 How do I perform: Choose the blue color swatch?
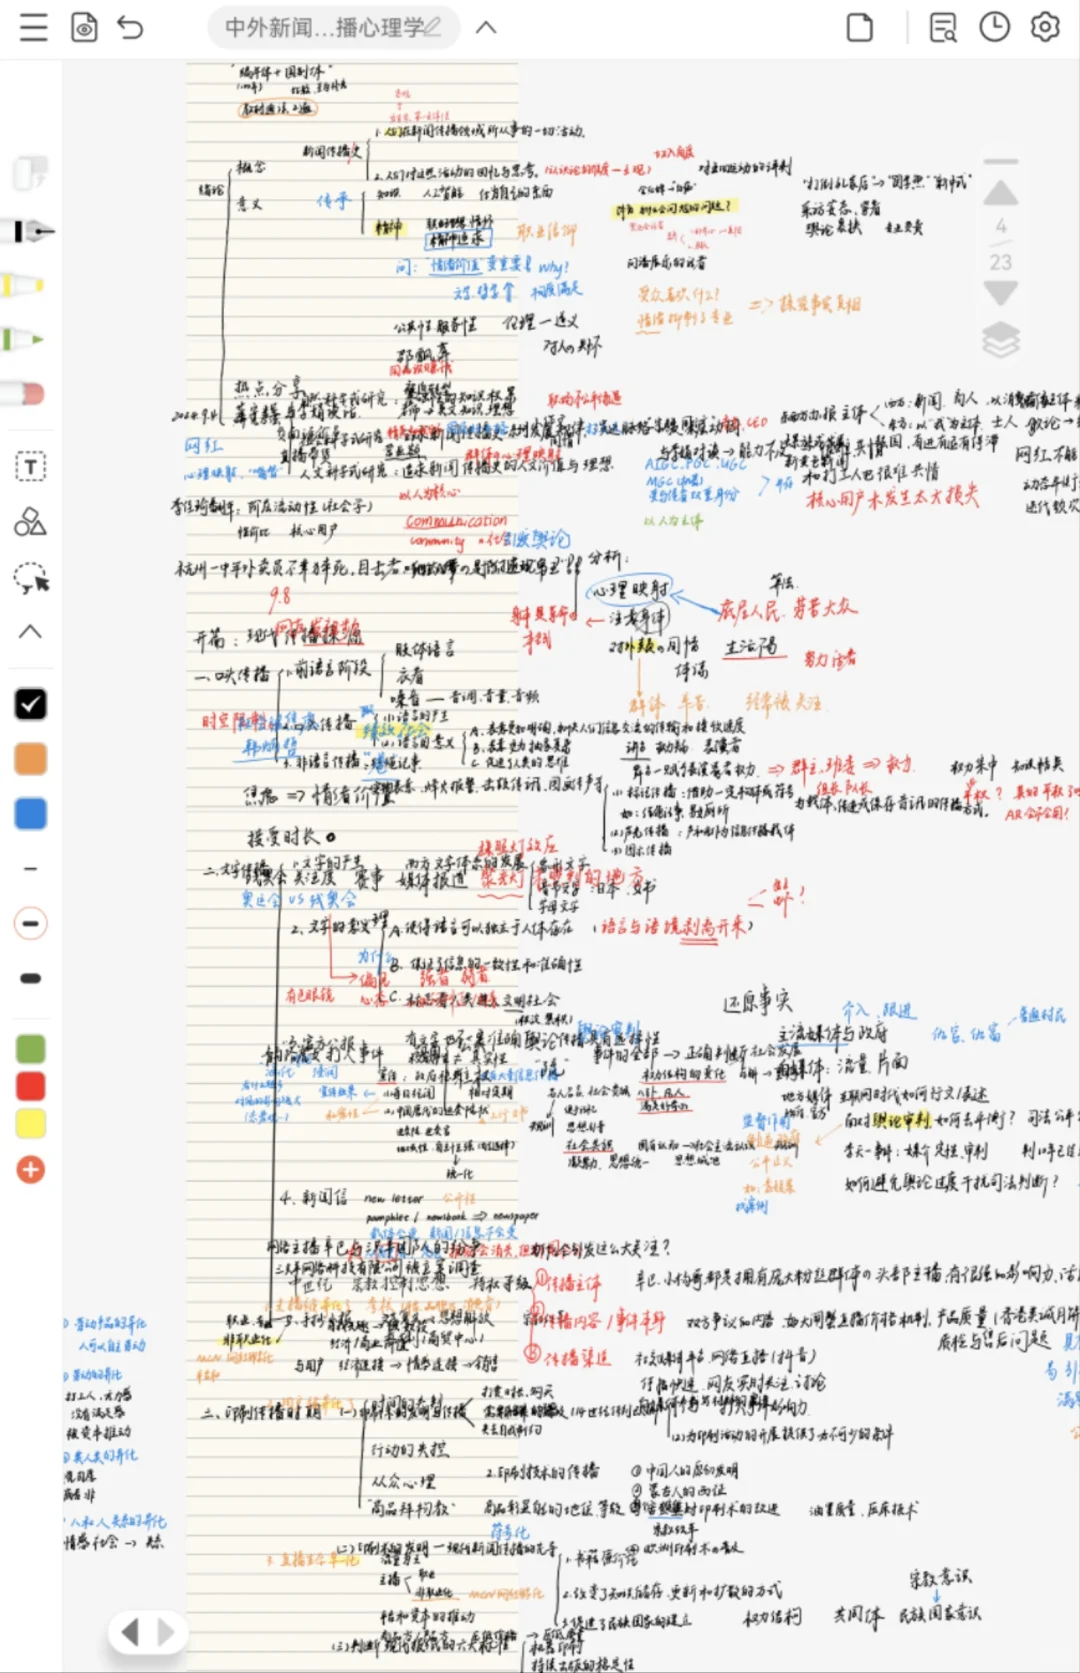tap(31, 813)
